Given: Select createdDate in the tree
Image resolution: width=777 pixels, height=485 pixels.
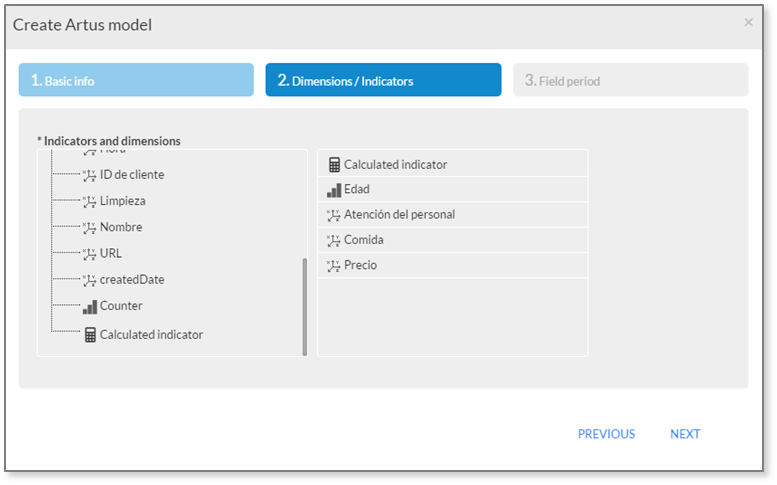Looking at the screenshot, I should coord(132,280).
